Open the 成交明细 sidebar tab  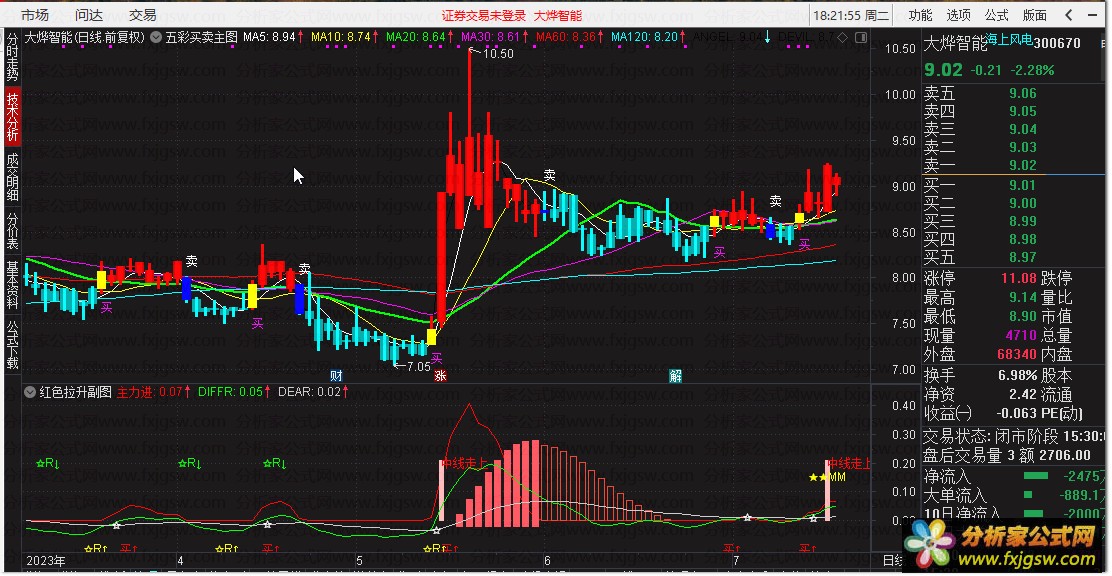pyautogui.click(x=13, y=177)
